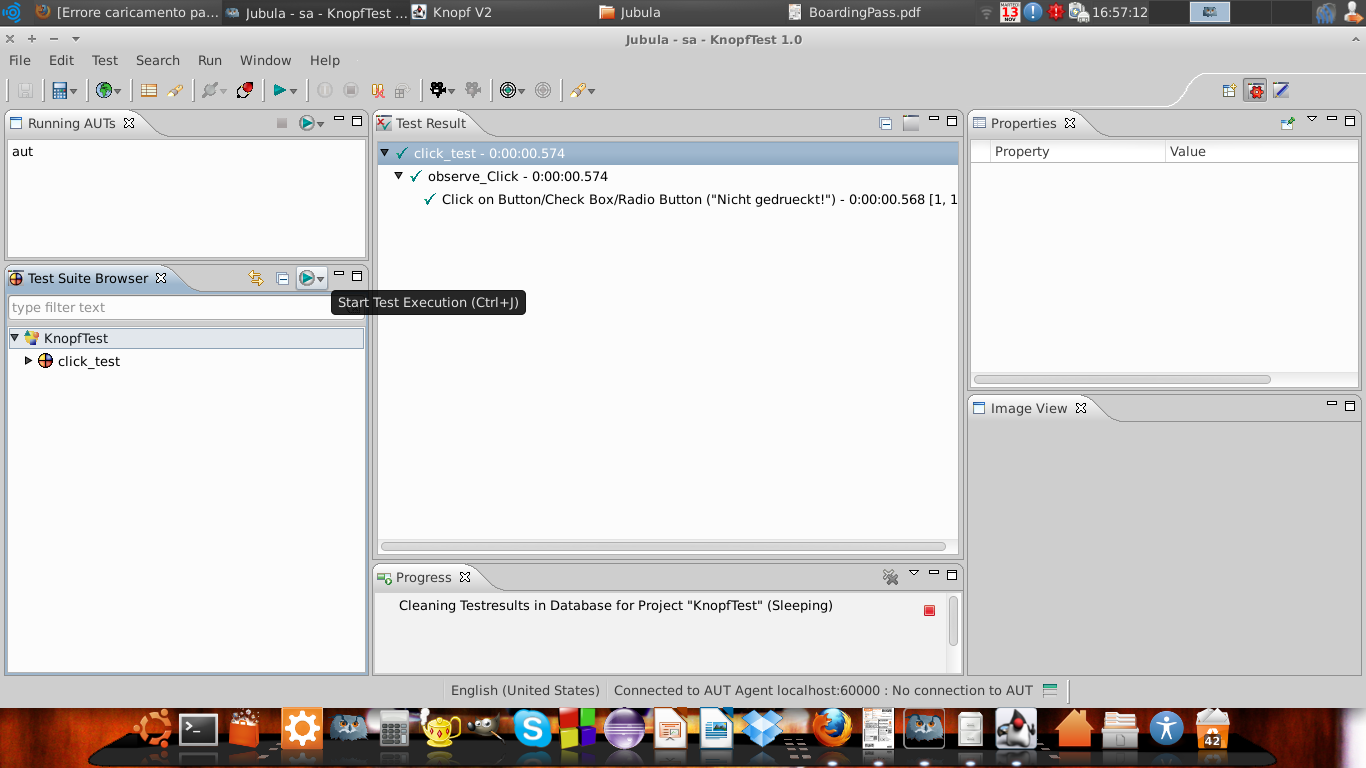The image size is (1366, 768).
Task: Open the Help menu
Action: point(325,60)
